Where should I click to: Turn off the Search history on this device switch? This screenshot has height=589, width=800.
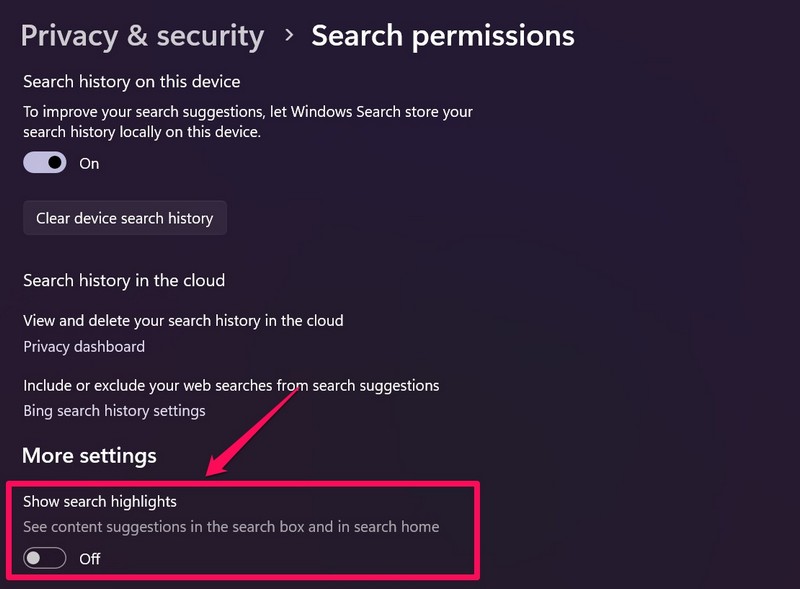tap(45, 163)
